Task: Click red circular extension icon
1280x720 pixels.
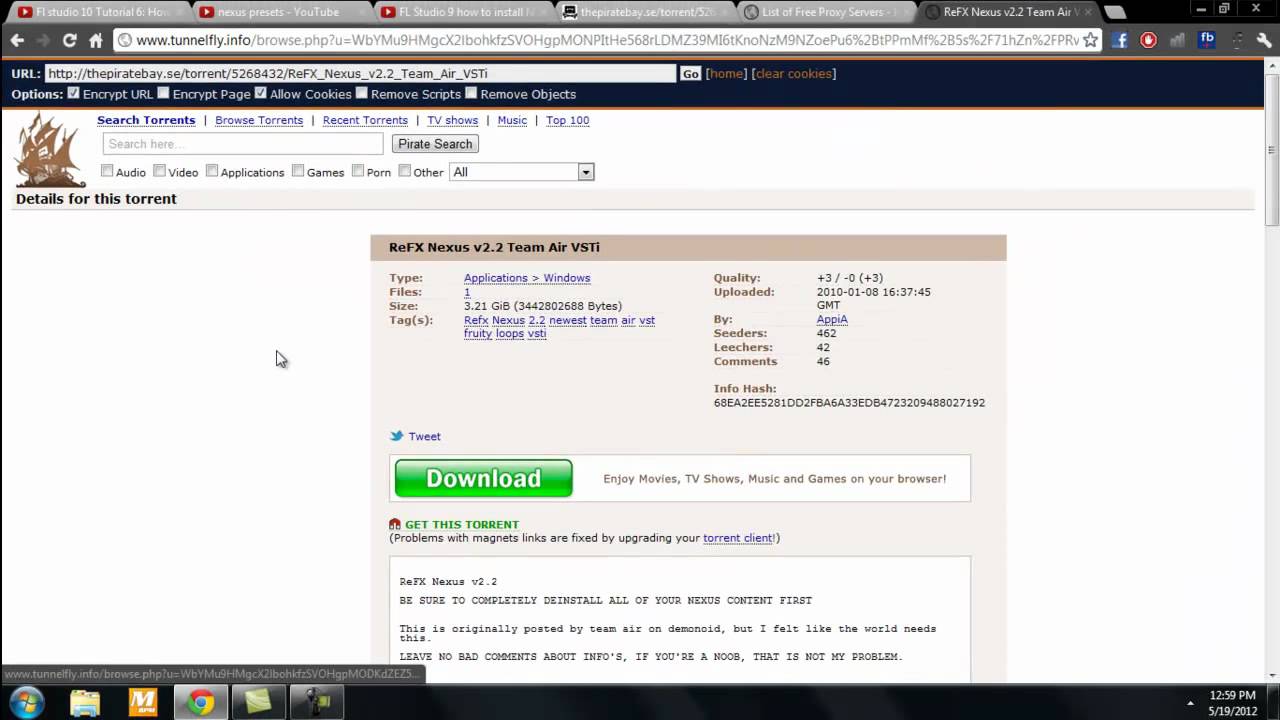Action: pyautogui.click(x=1149, y=40)
